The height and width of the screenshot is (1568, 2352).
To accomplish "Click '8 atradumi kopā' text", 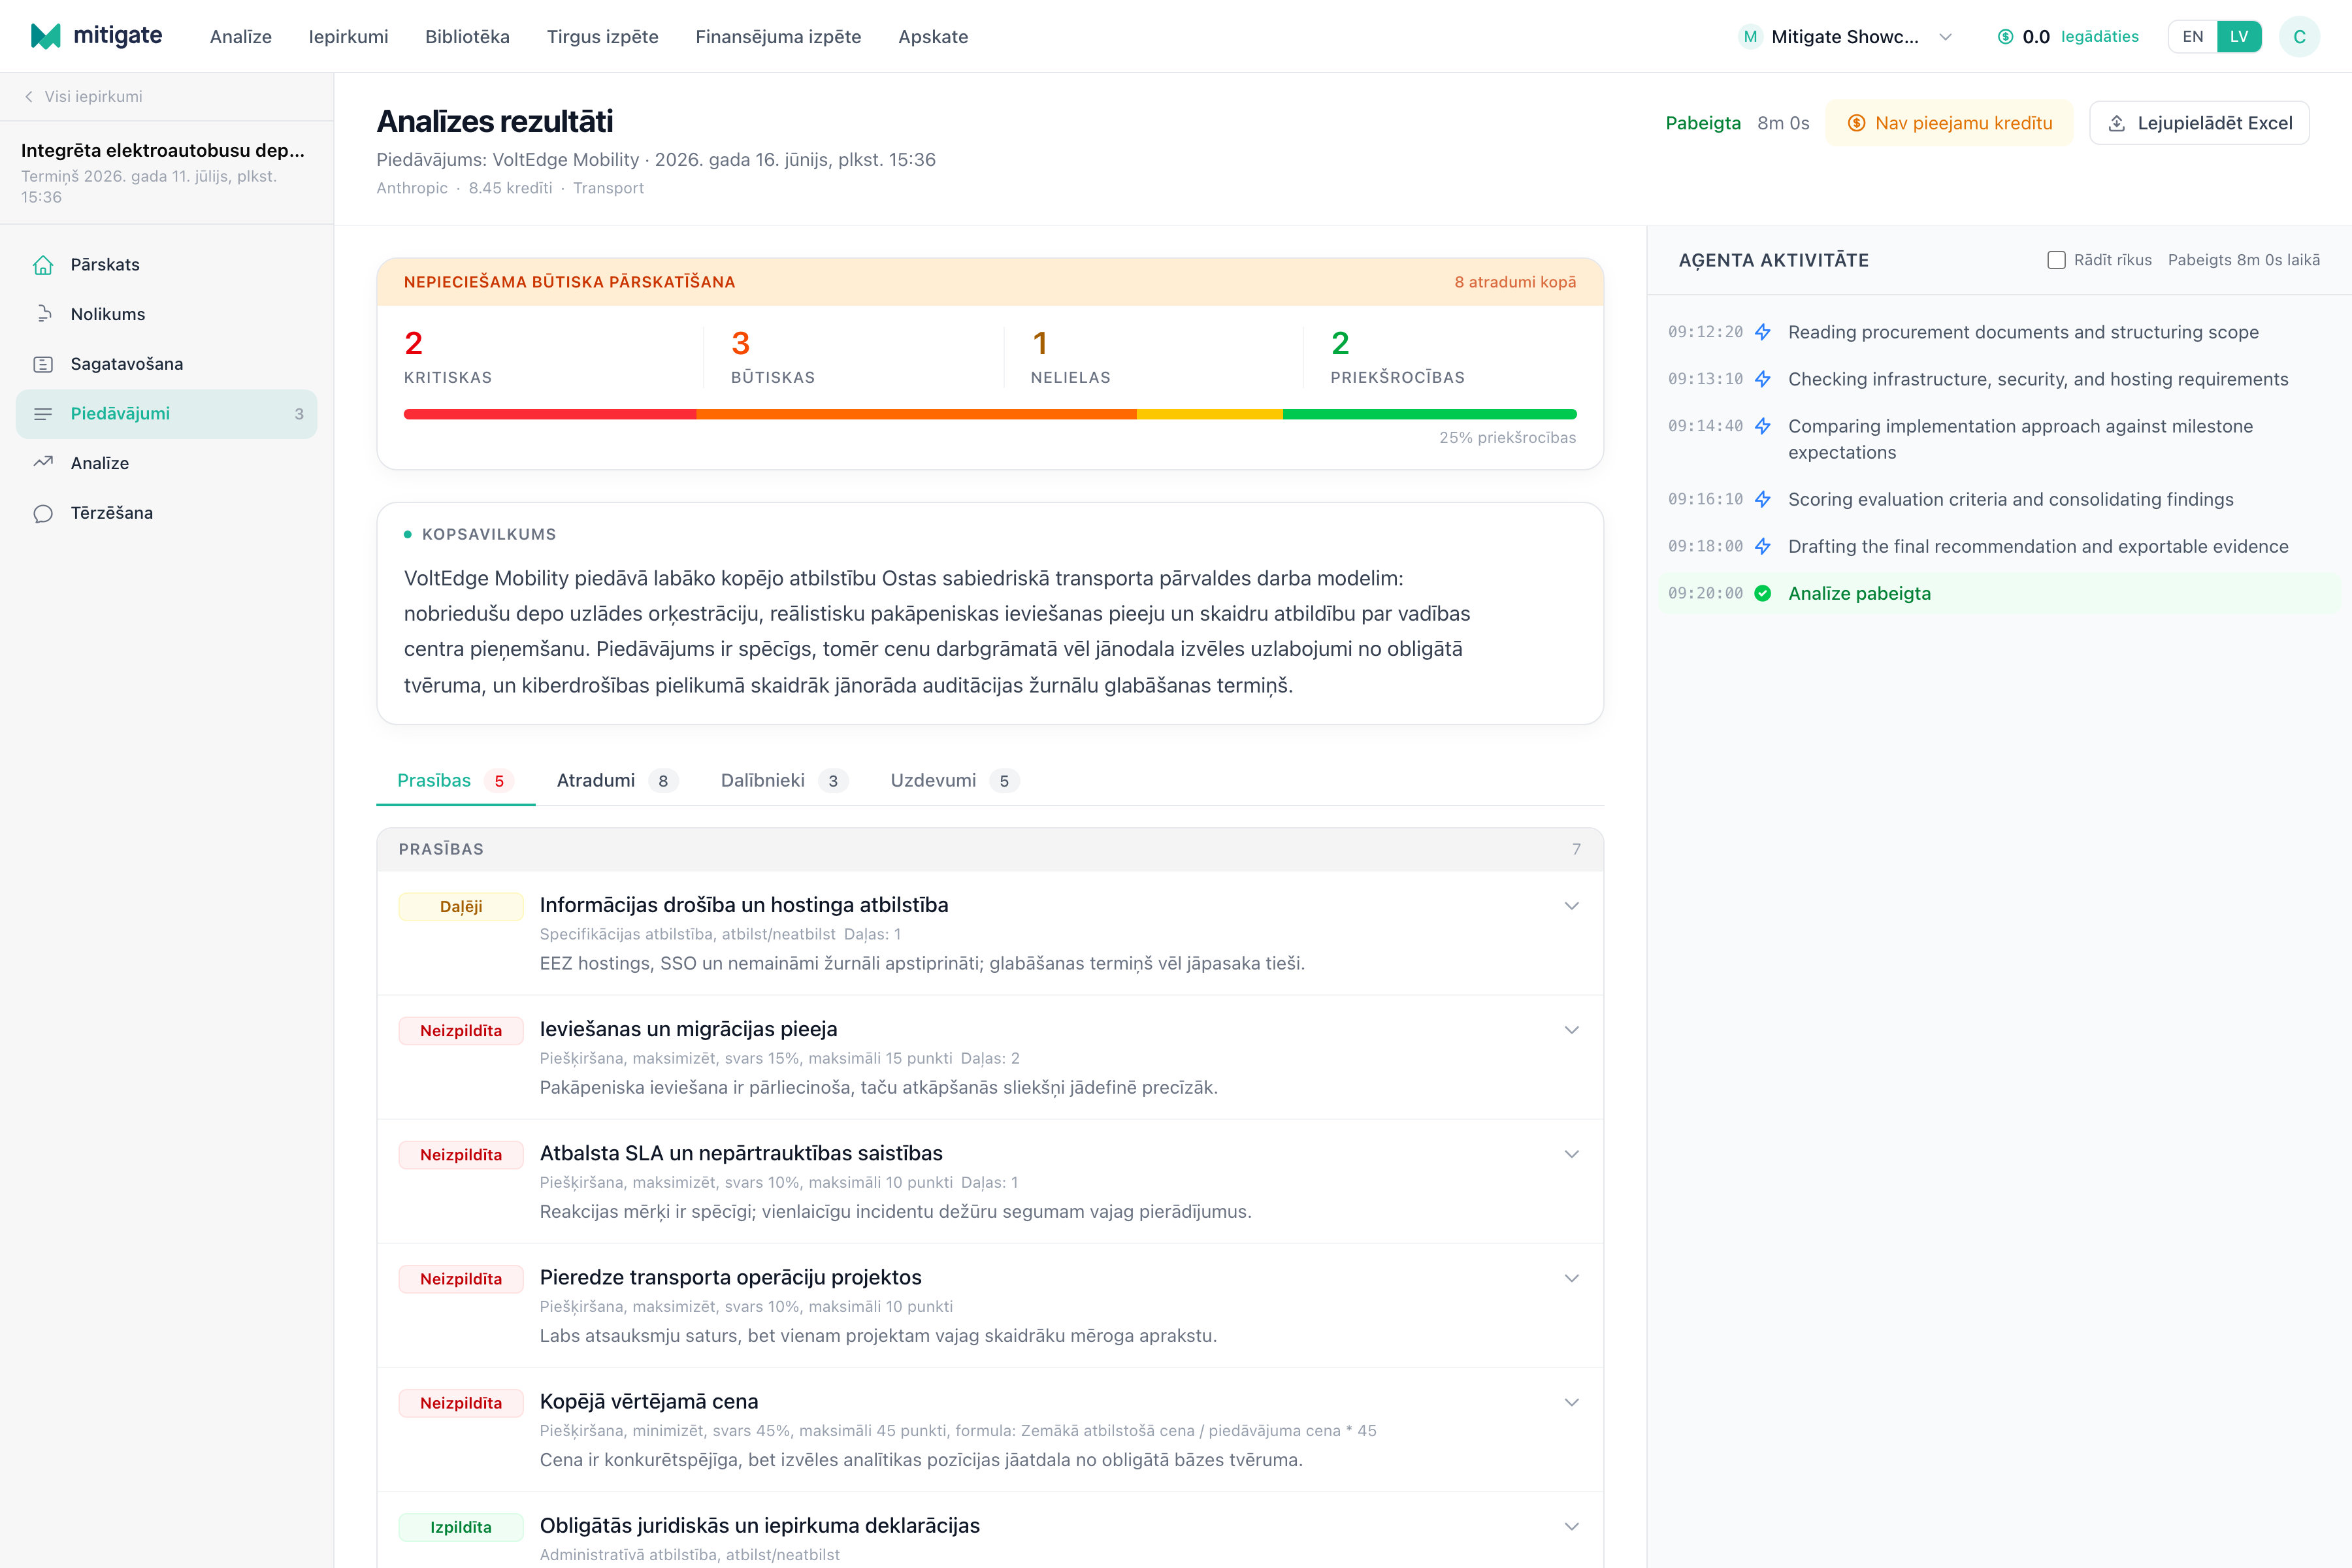I will (1515, 282).
